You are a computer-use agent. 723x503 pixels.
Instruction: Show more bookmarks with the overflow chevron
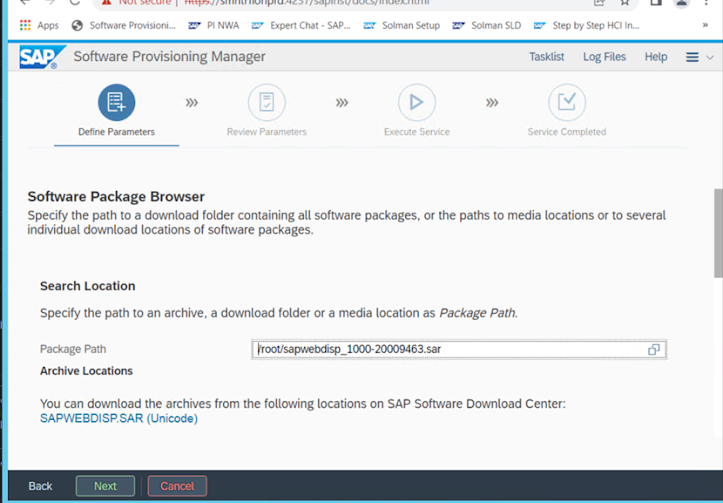705,25
